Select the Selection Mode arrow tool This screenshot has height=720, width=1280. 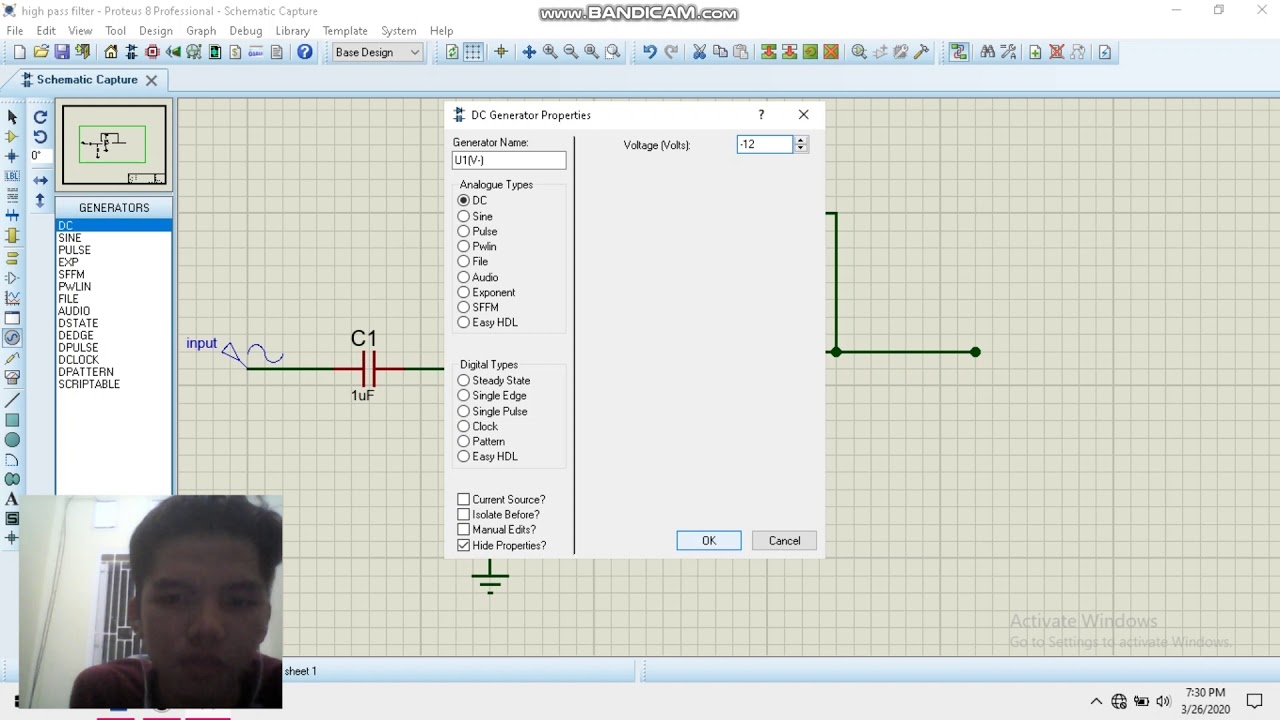pos(12,117)
